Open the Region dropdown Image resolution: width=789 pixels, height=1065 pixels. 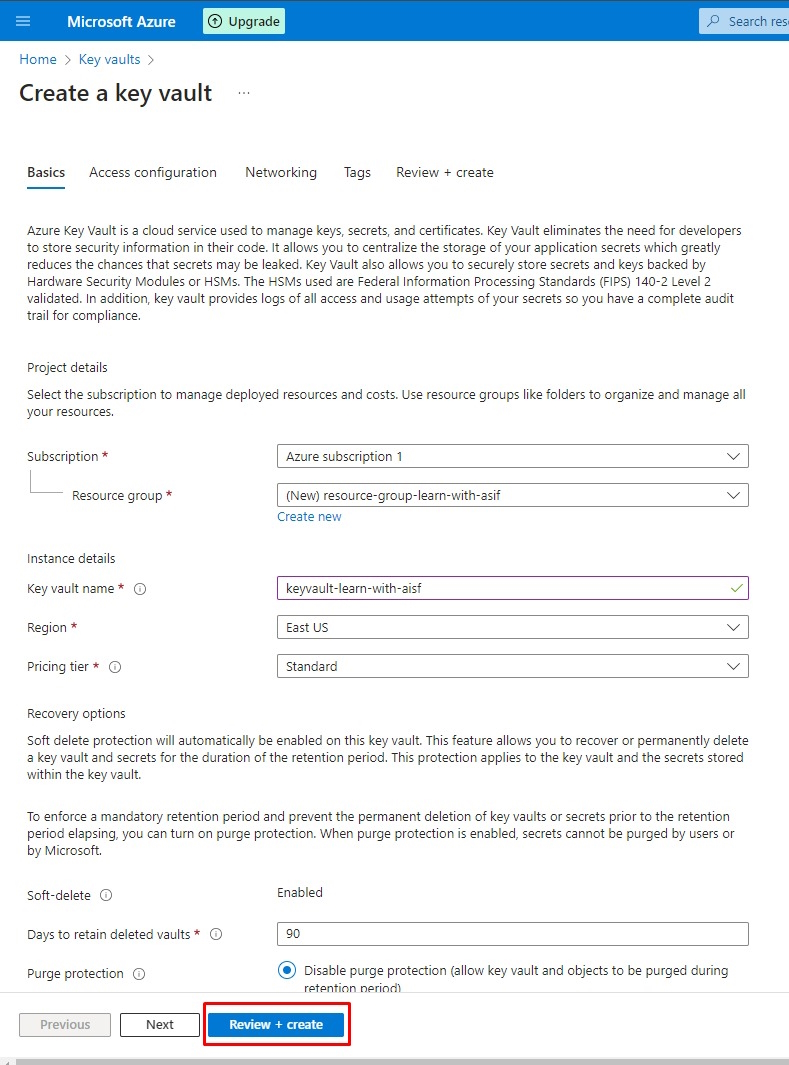[512, 627]
